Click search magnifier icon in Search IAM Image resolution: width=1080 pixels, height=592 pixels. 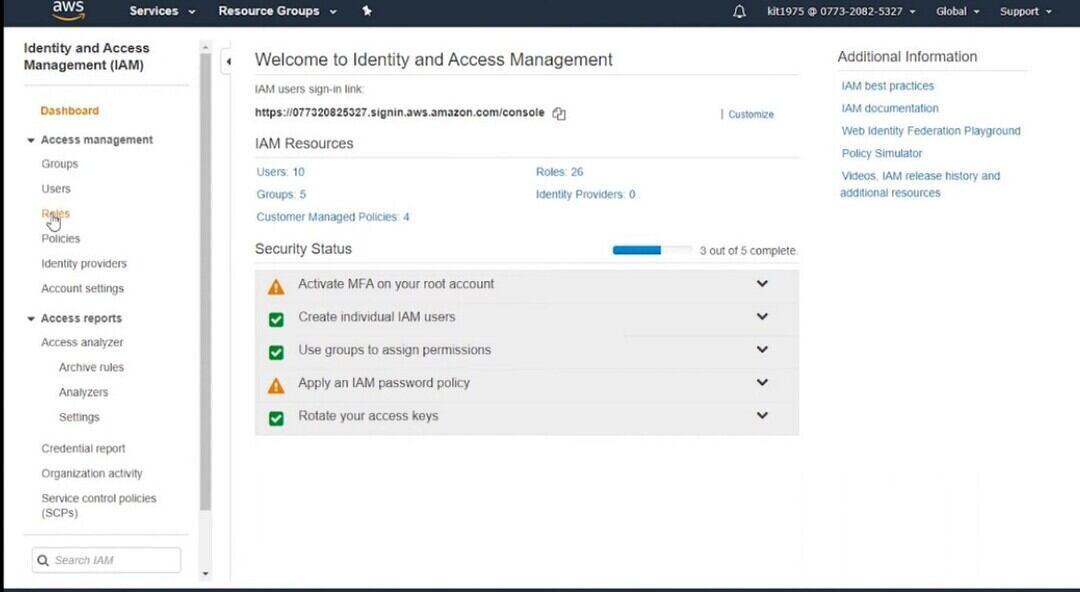coord(43,561)
